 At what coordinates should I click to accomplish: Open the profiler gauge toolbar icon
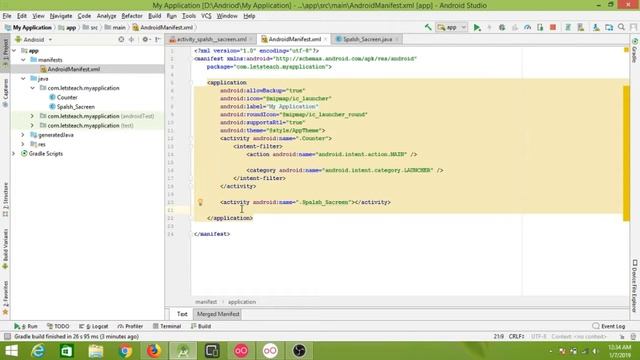pos(527,27)
